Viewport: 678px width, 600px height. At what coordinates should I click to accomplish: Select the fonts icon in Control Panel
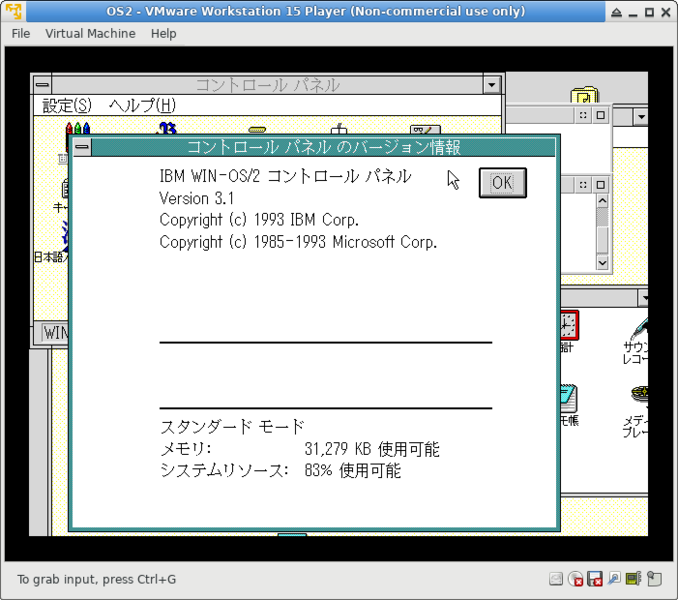pyautogui.click(x=168, y=128)
